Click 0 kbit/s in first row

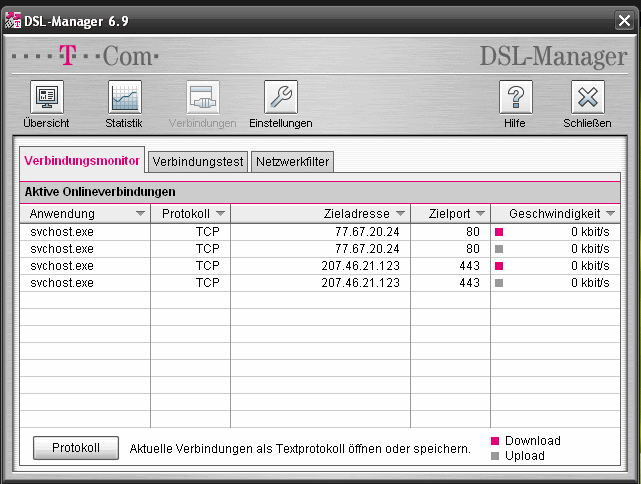pos(590,232)
